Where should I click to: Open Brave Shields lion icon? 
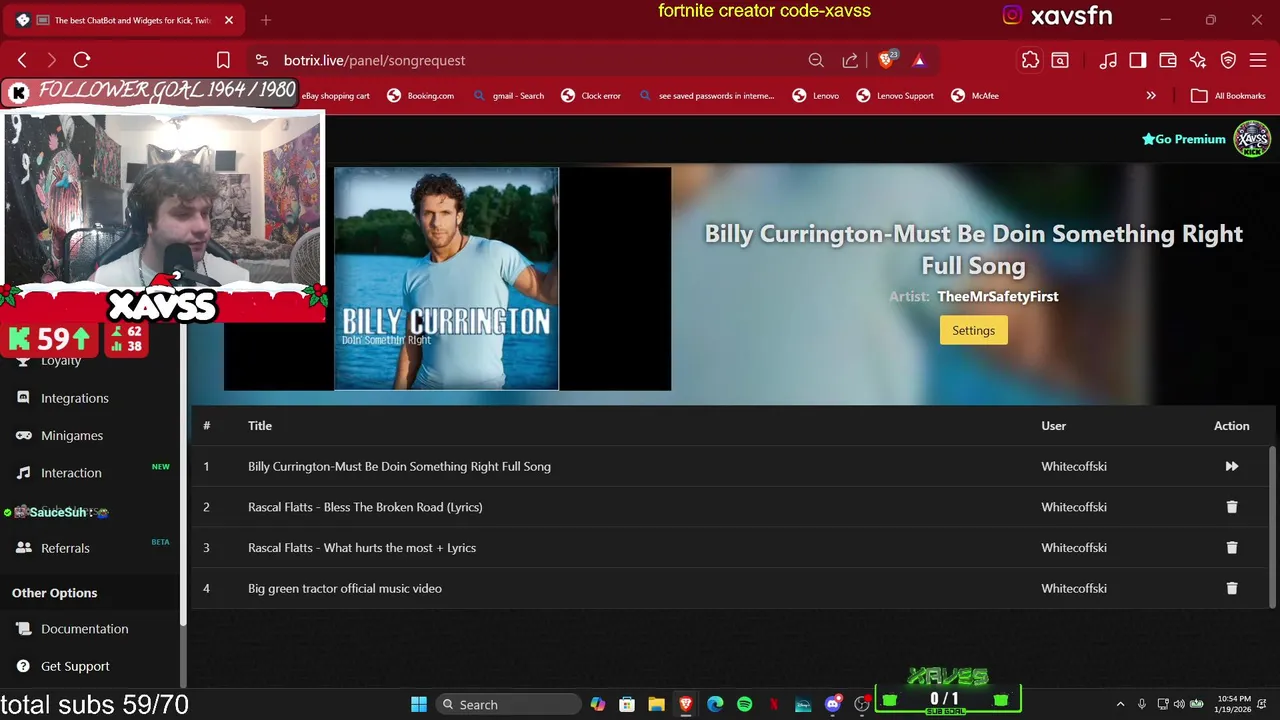pyautogui.click(x=886, y=60)
